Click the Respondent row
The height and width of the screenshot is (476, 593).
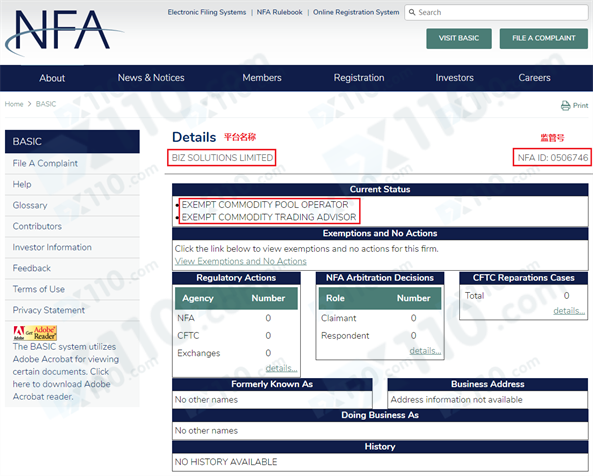tap(380, 336)
